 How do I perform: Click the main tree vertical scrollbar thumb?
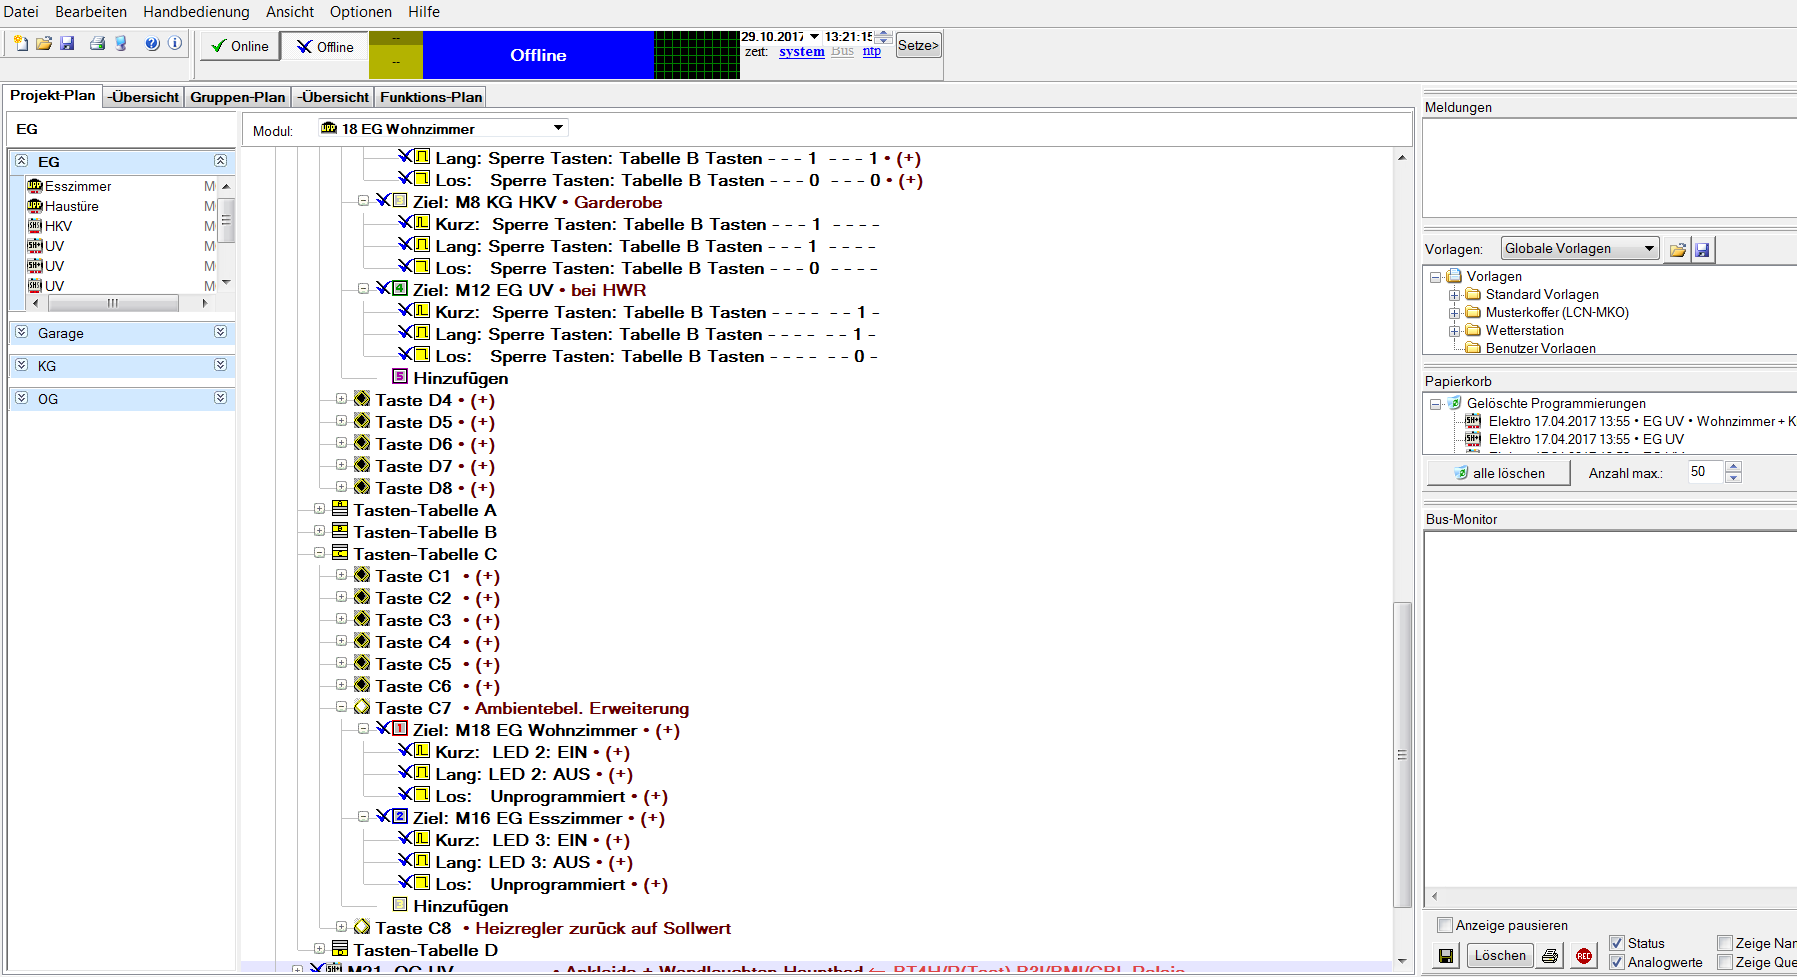click(1402, 754)
